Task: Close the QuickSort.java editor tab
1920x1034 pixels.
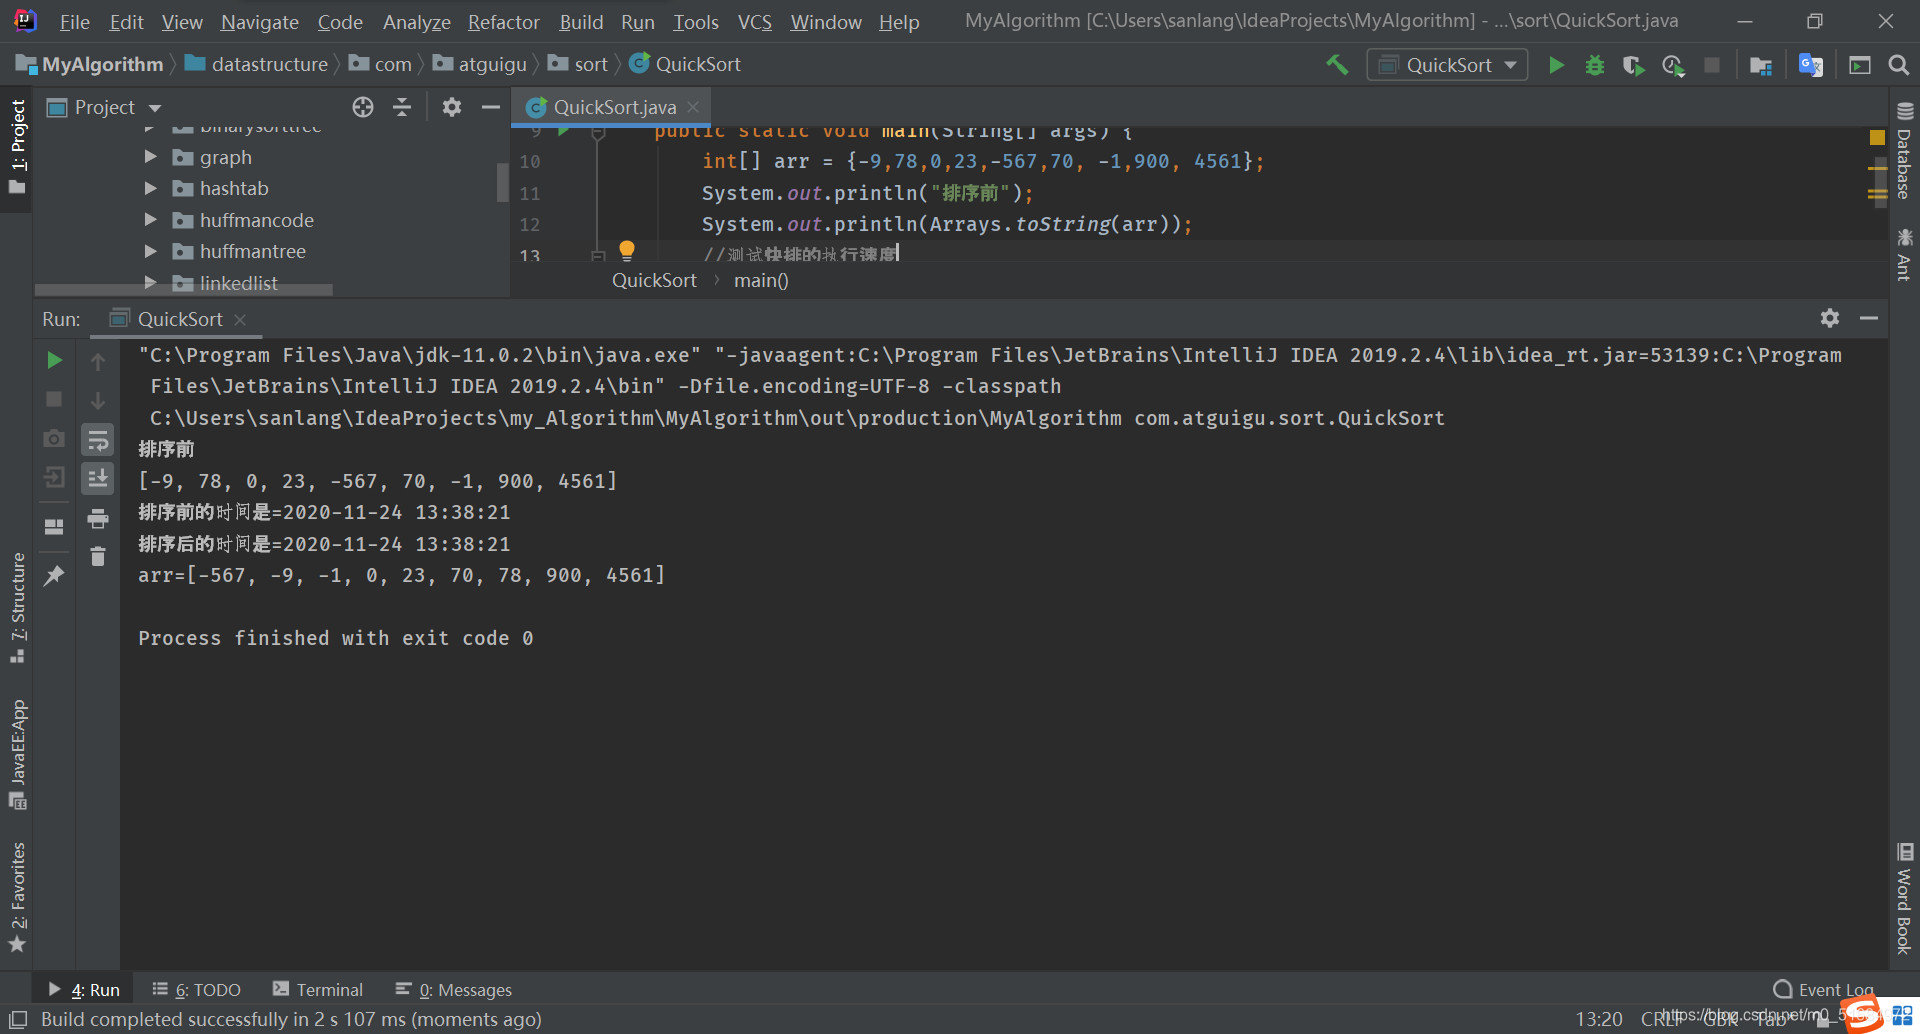Action: click(693, 107)
